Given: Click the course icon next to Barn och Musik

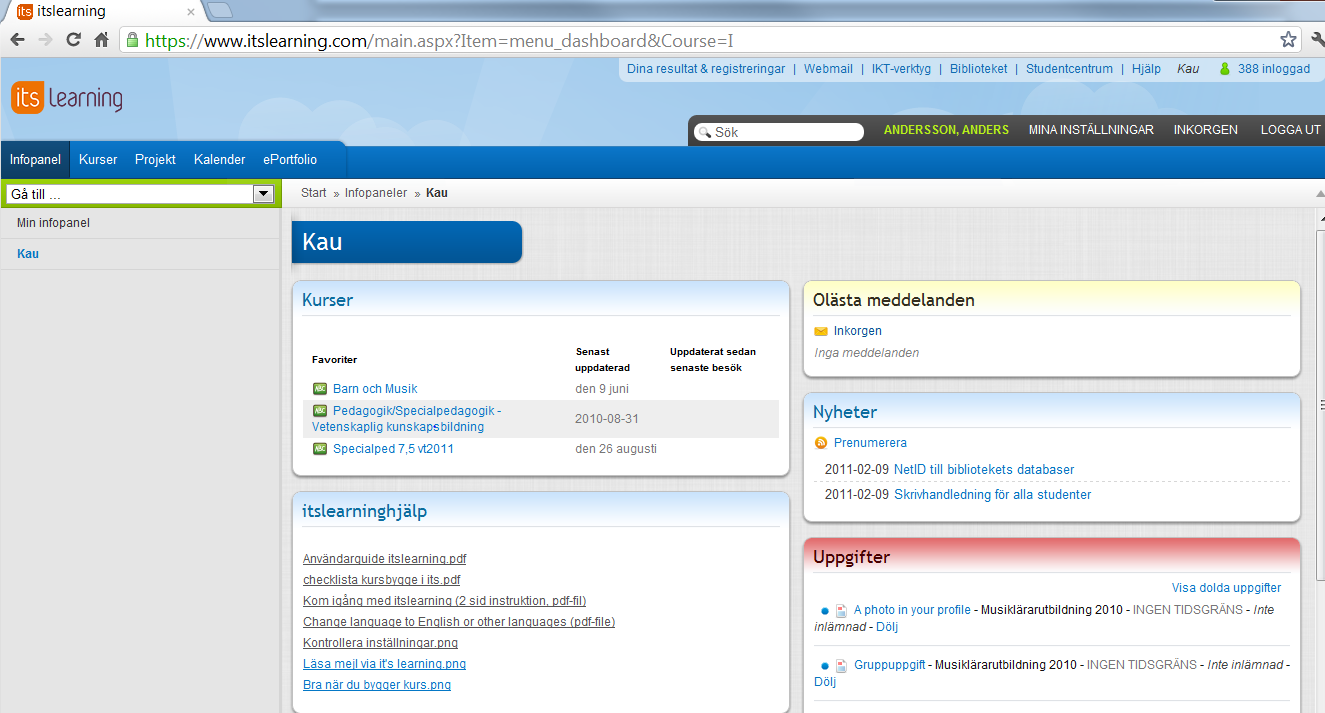Looking at the screenshot, I should point(320,389).
